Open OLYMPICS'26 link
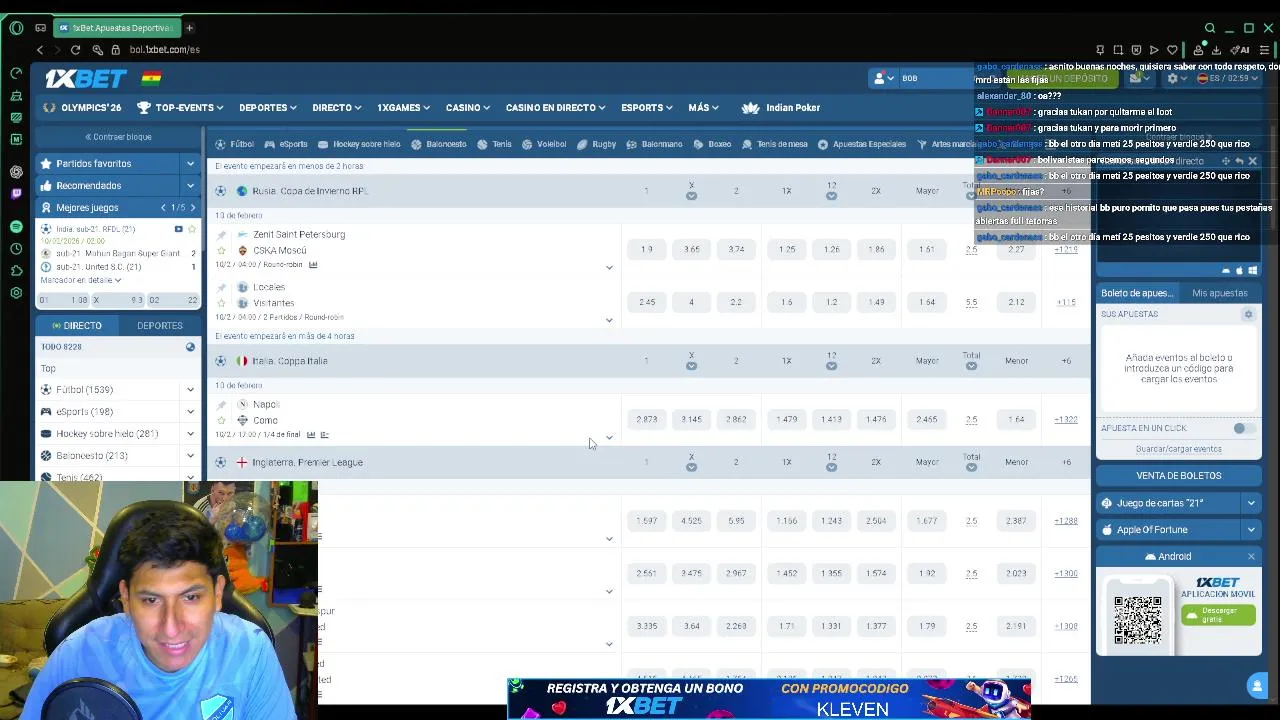Screen dimensions: 1280x720 tap(83, 107)
